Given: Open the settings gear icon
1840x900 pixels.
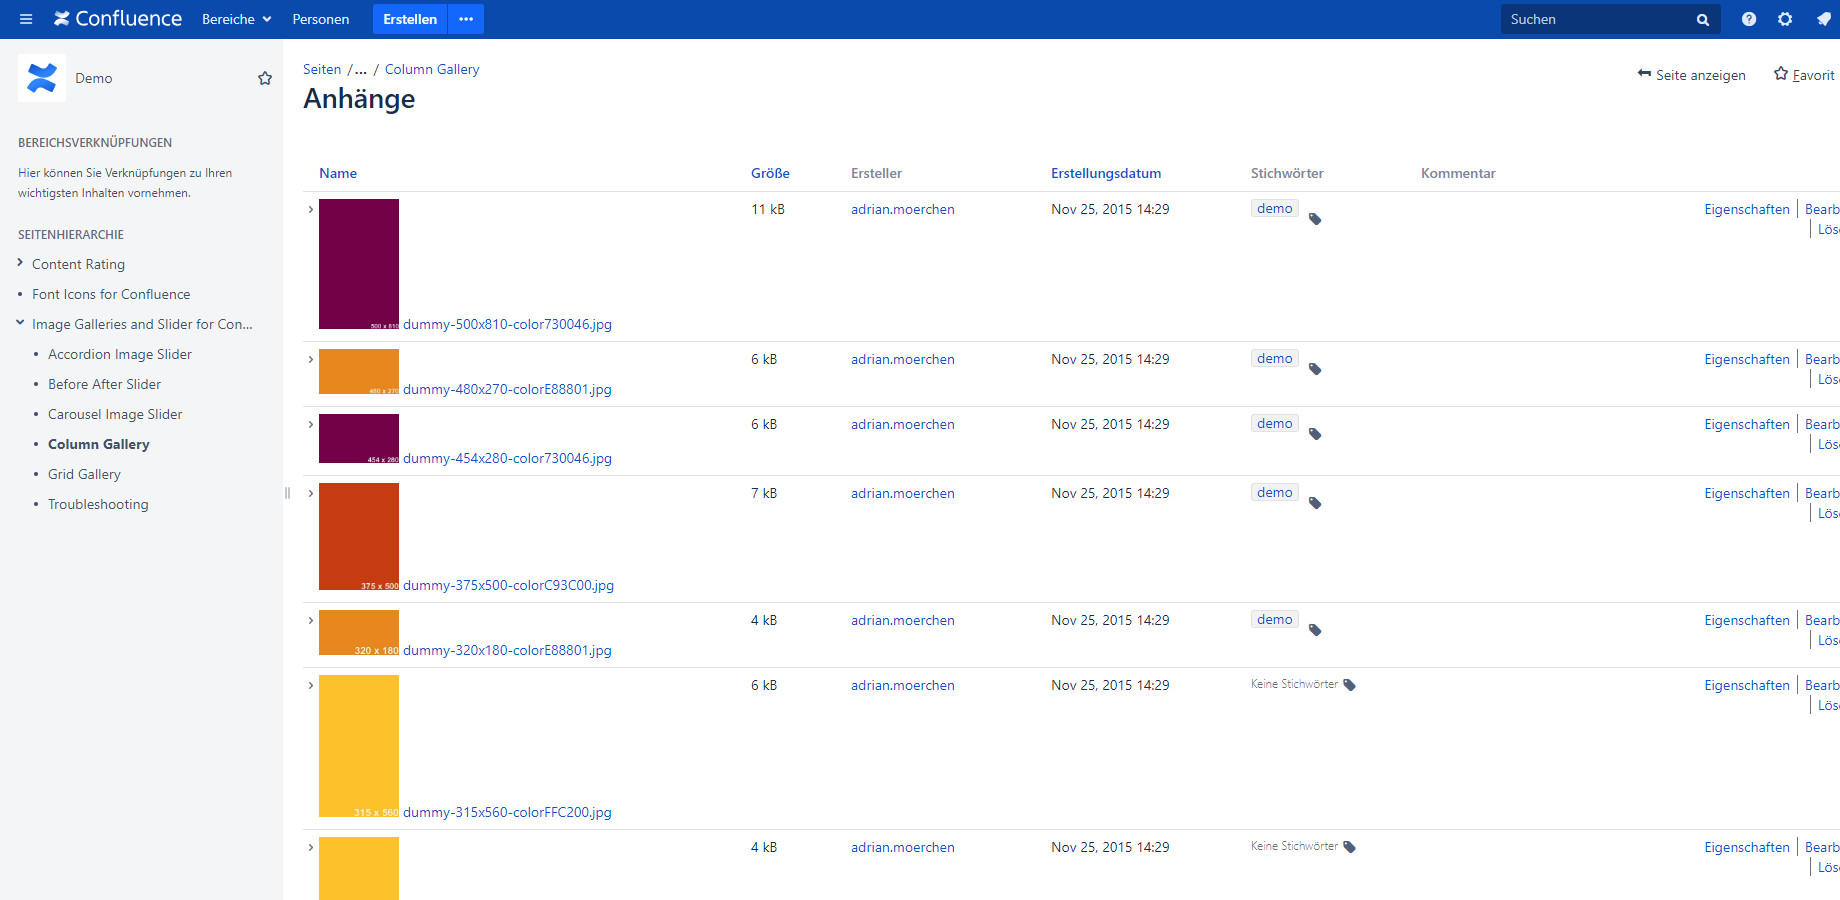Looking at the screenshot, I should pos(1785,19).
